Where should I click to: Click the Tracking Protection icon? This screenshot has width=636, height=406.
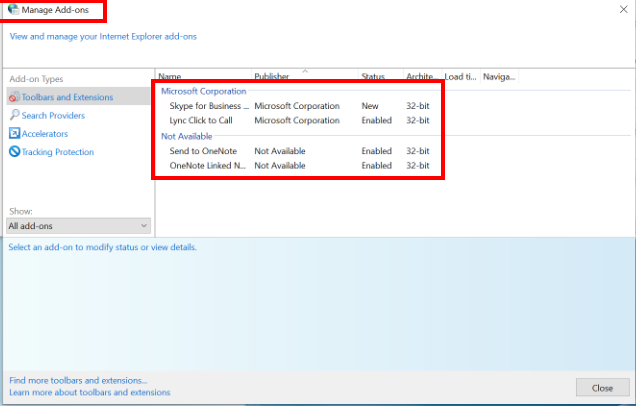point(15,152)
